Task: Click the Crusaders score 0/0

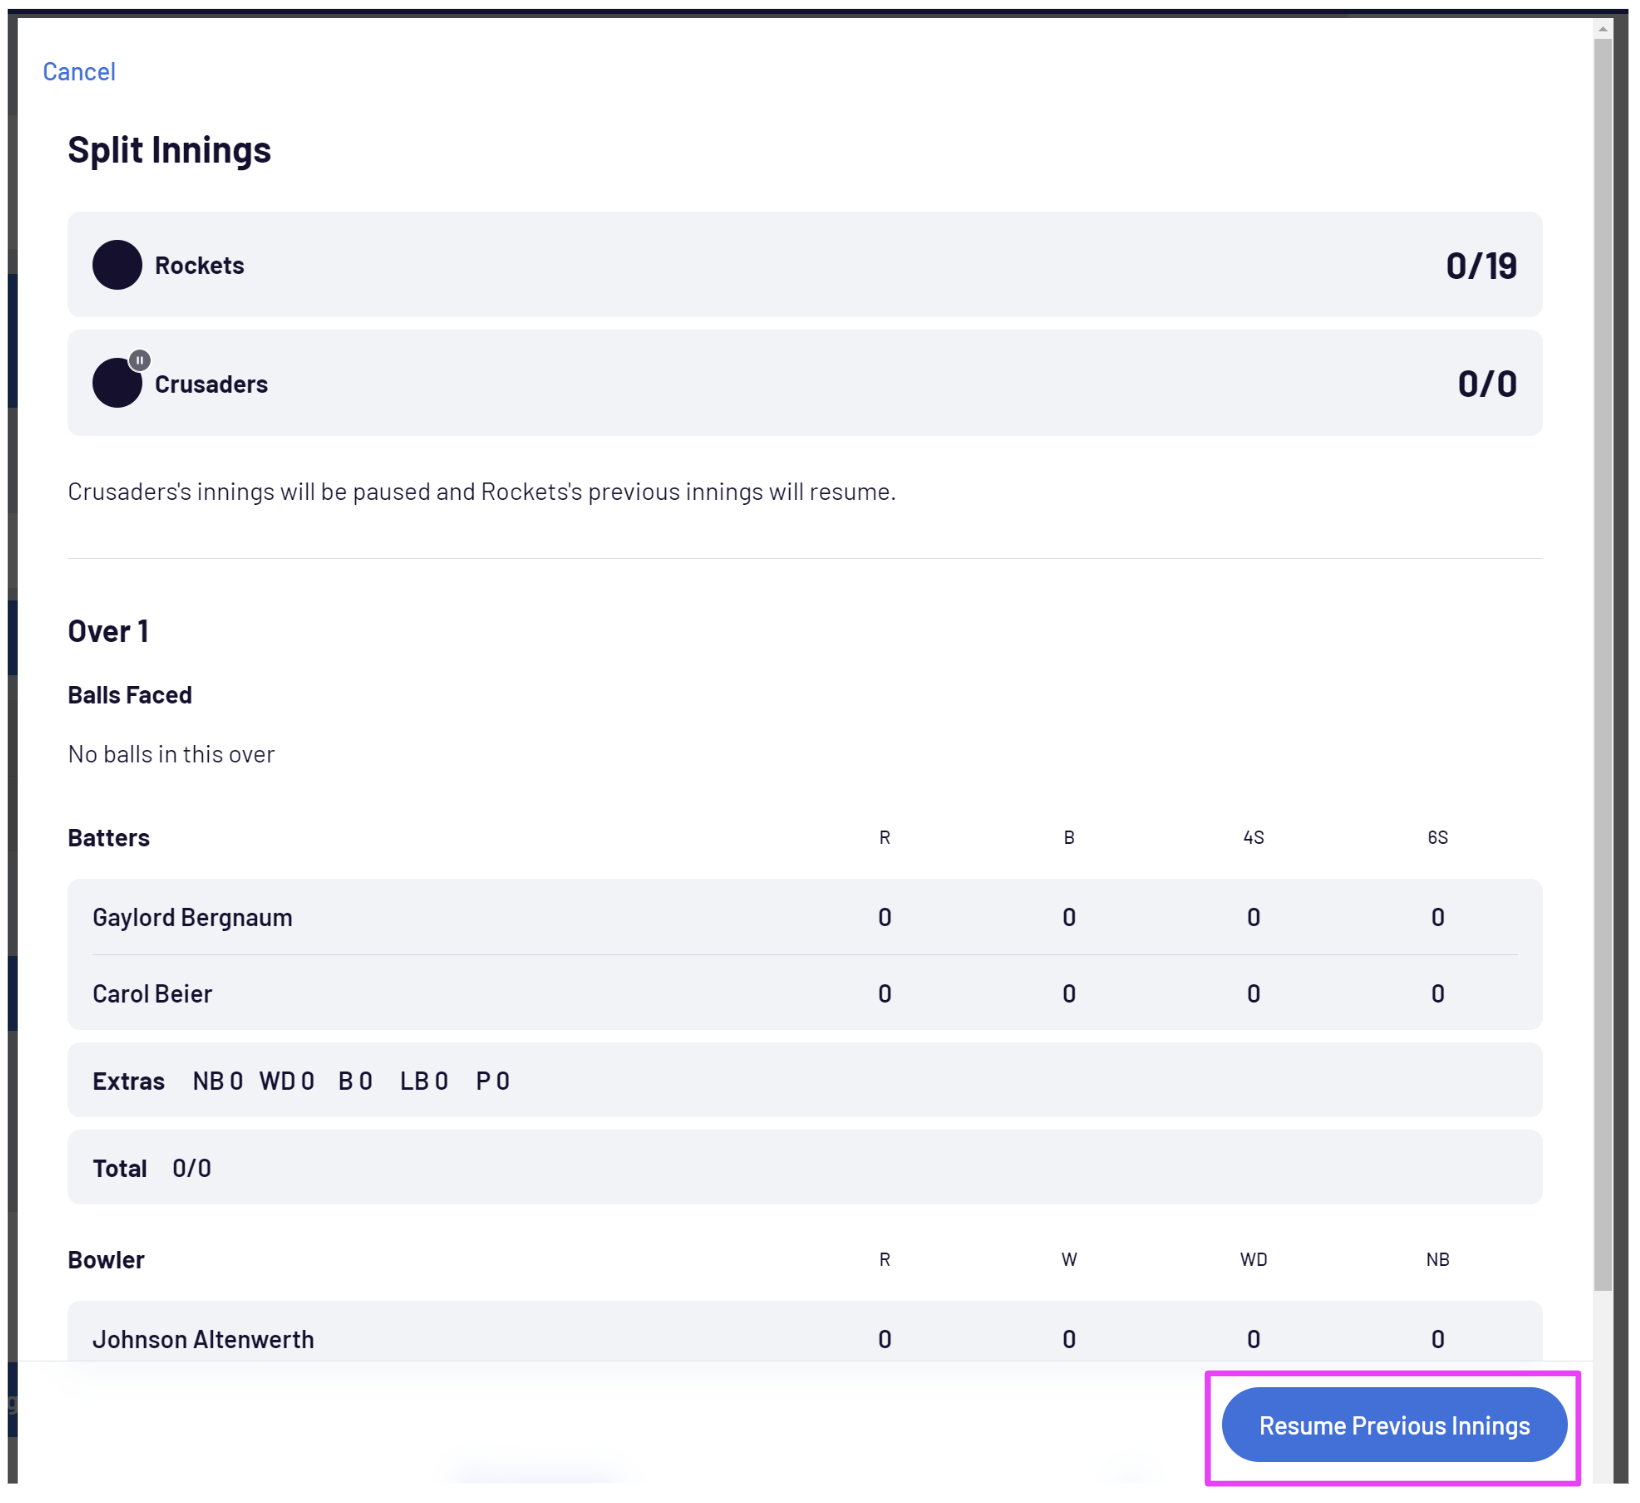Action: coord(1487,384)
